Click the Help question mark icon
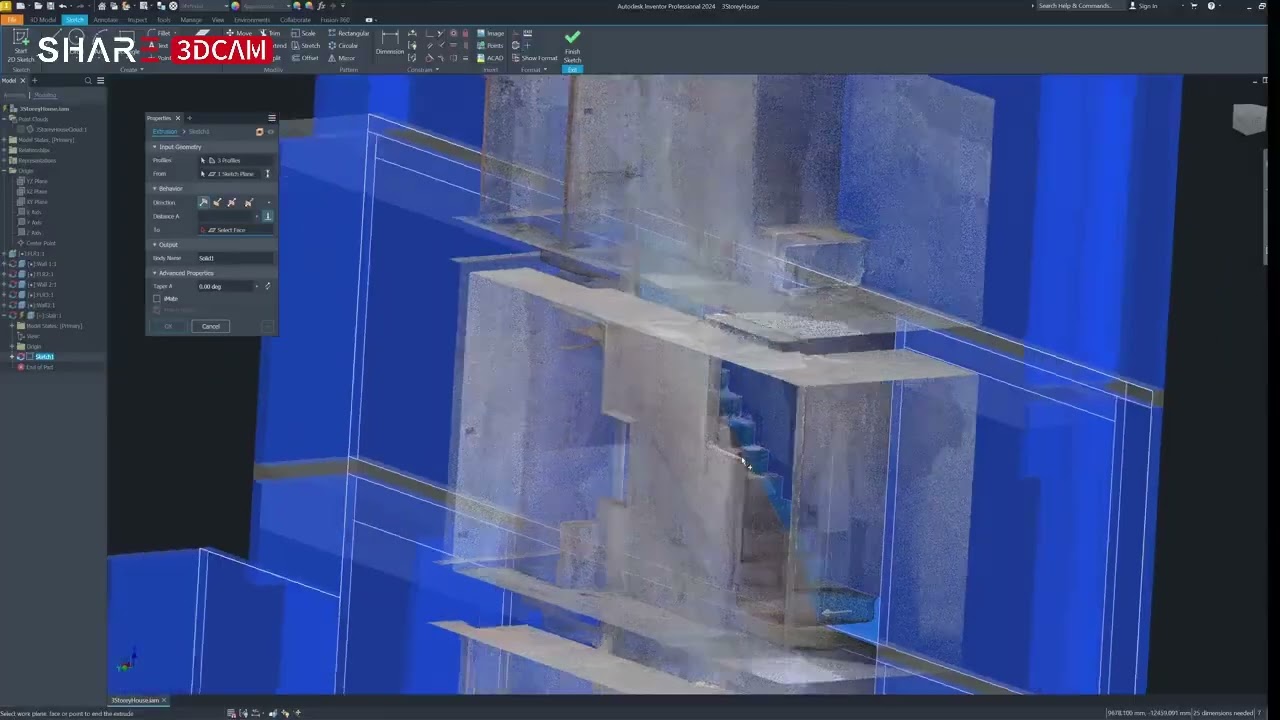 click(x=1211, y=6)
